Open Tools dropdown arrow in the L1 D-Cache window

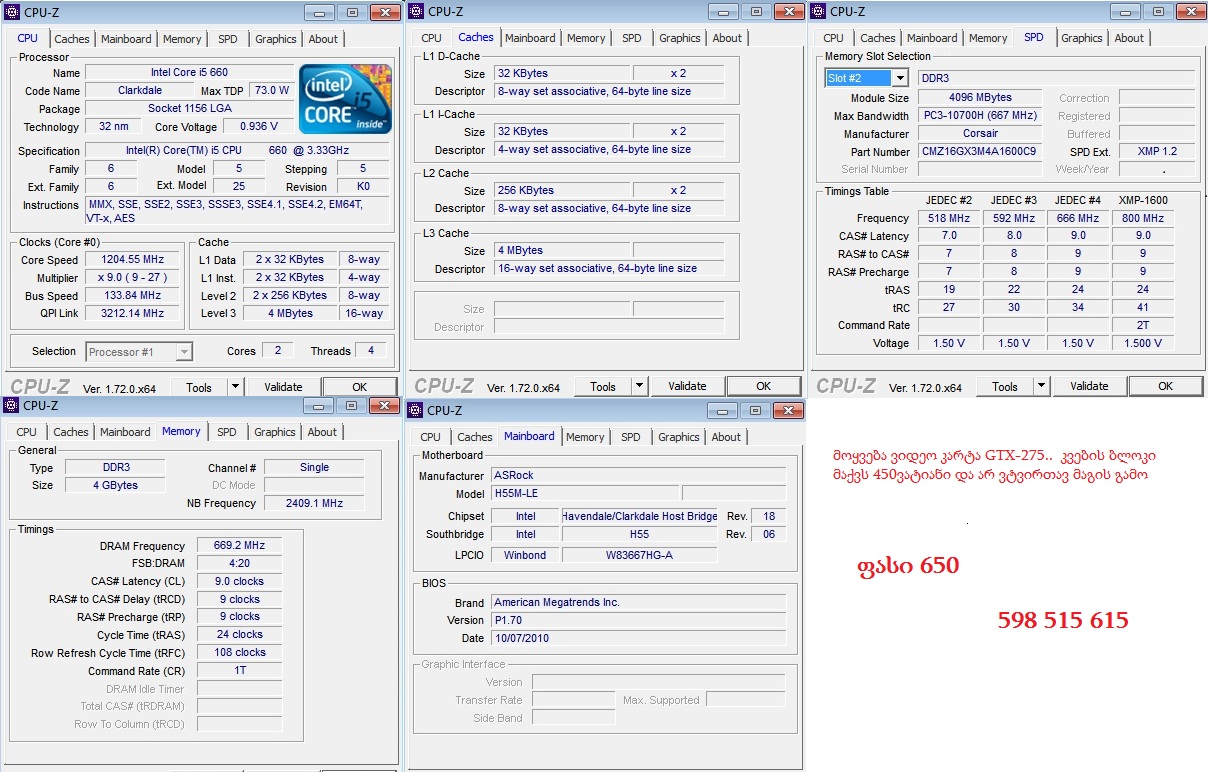coord(639,386)
